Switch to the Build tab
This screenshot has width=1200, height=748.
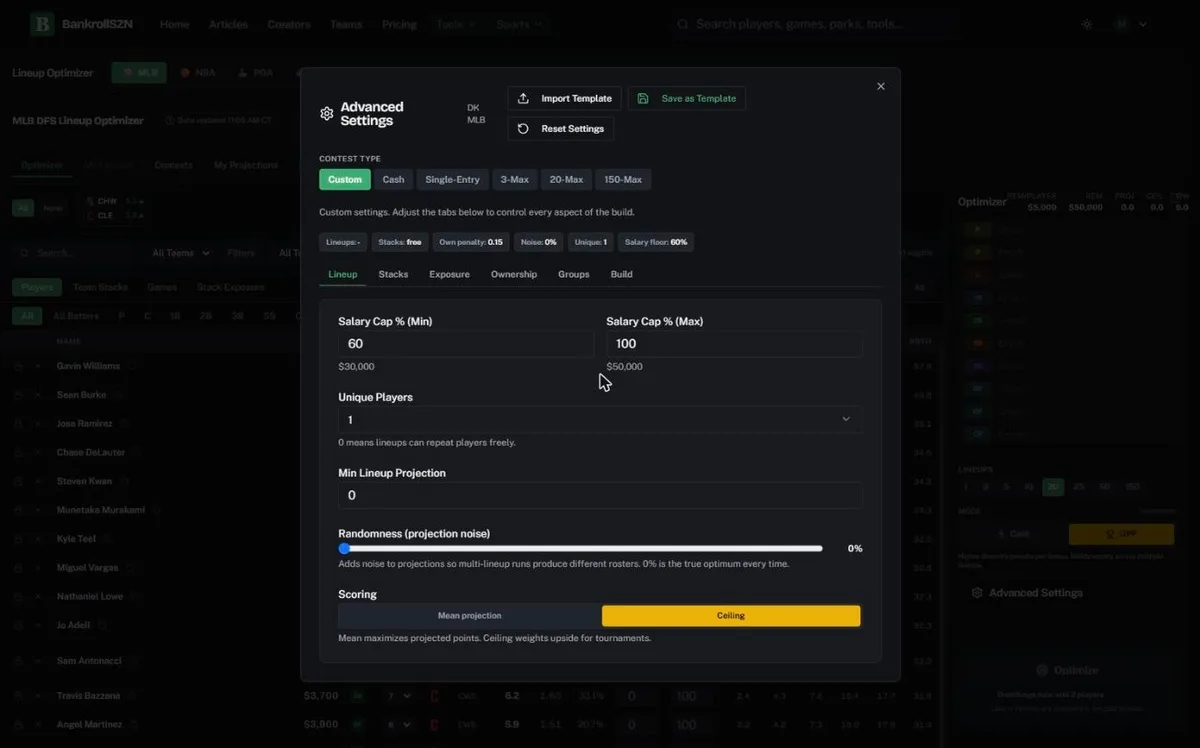pos(621,274)
